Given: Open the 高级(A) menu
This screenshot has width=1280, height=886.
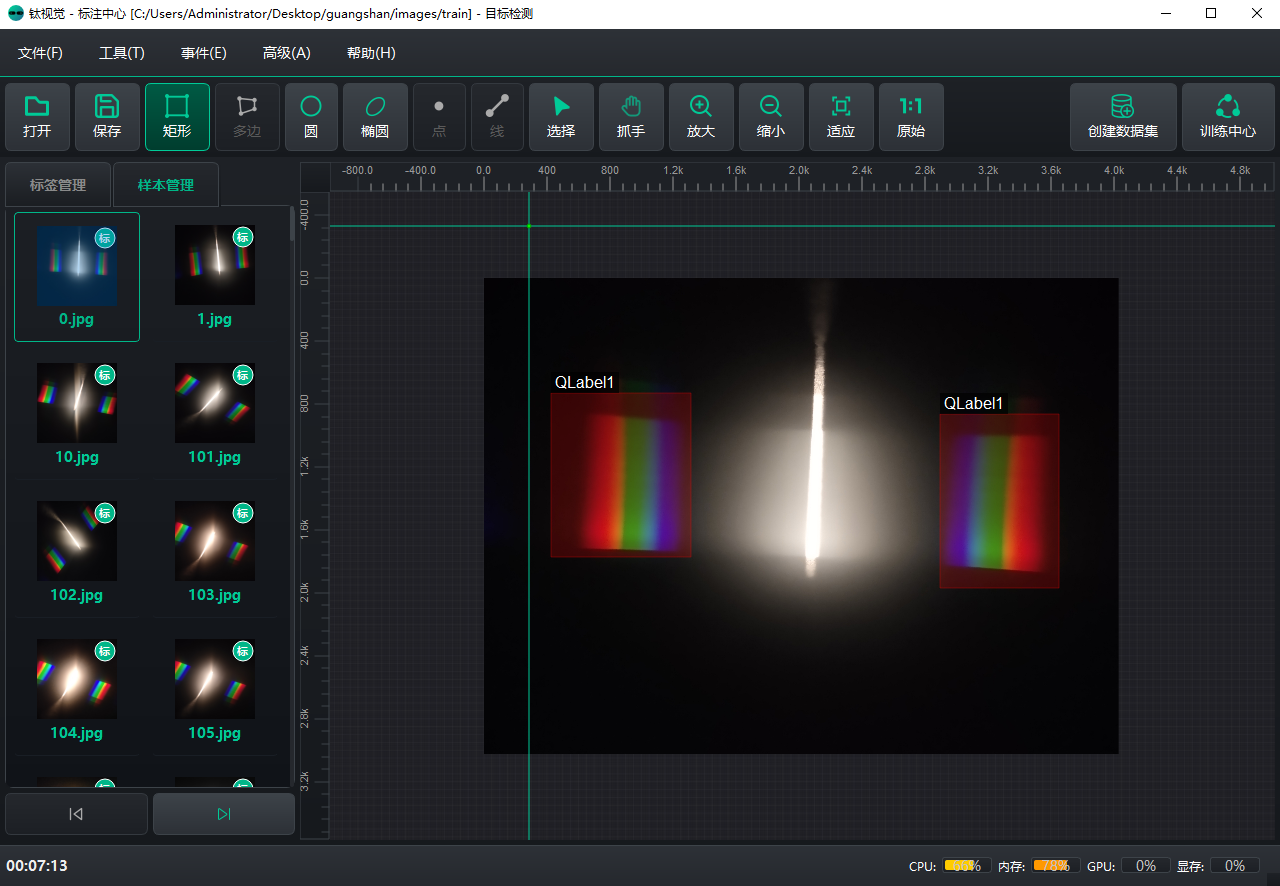Looking at the screenshot, I should pos(286,53).
